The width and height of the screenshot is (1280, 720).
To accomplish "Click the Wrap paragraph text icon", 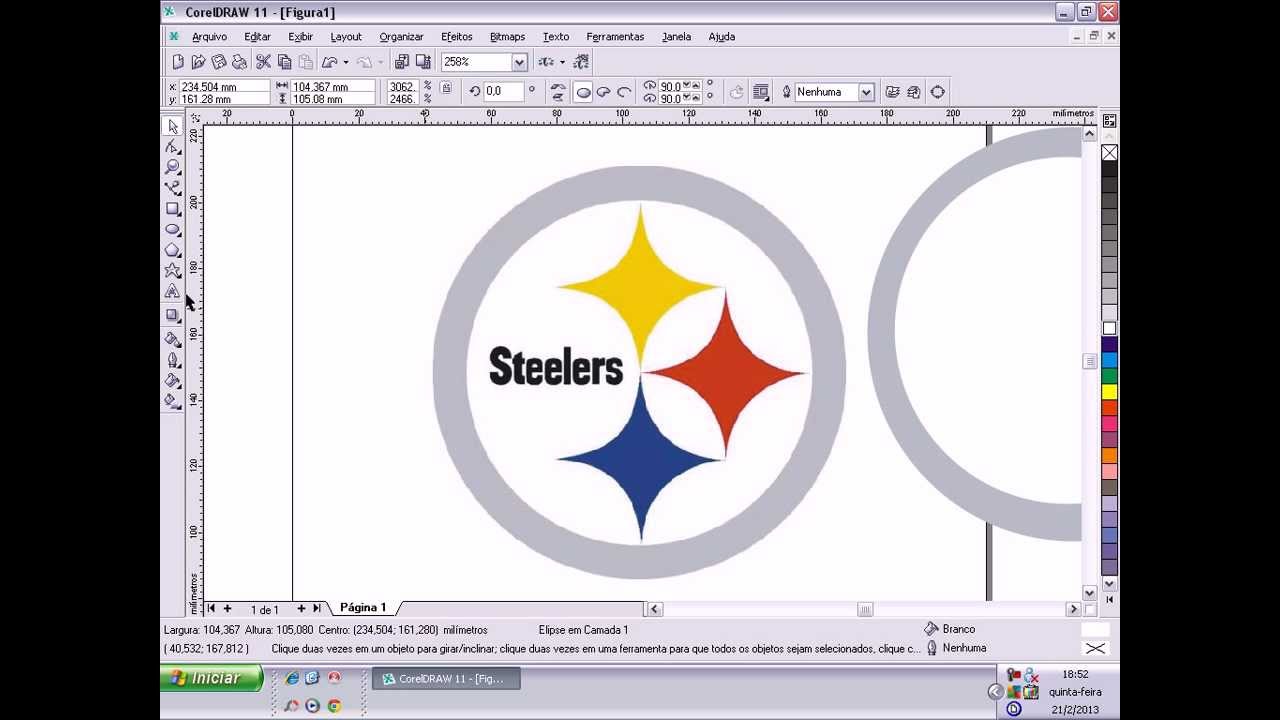I will [761, 92].
